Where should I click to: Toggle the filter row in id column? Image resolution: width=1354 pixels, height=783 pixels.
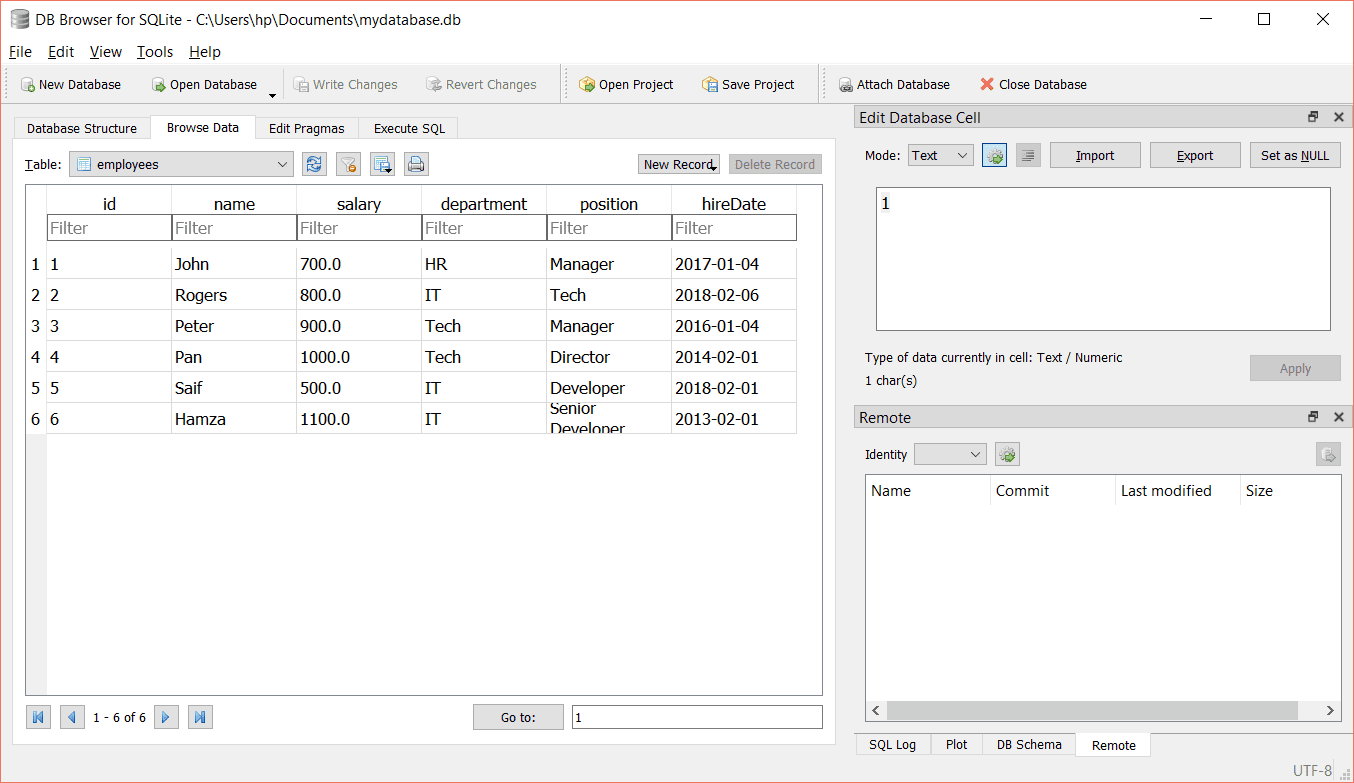(108, 227)
